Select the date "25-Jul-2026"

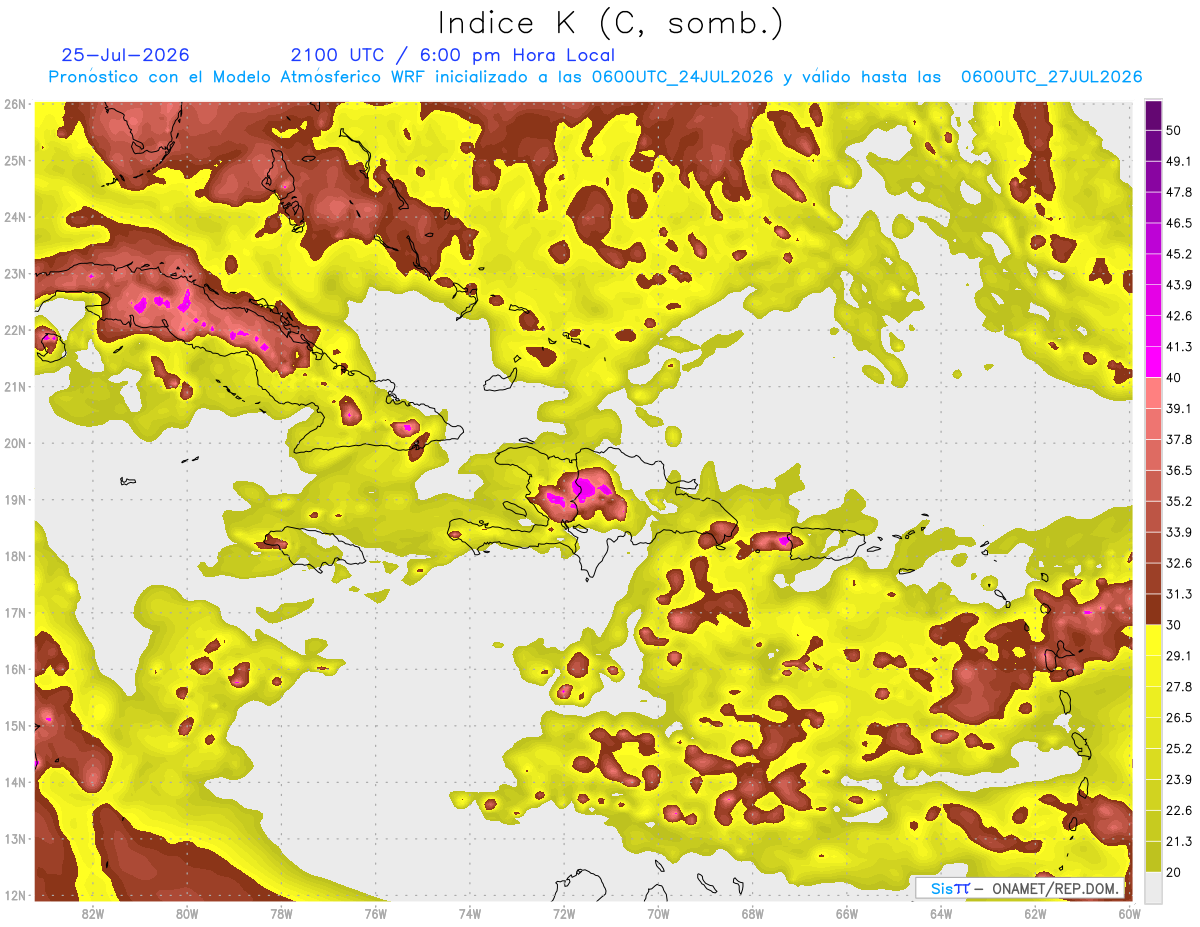click(125, 55)
